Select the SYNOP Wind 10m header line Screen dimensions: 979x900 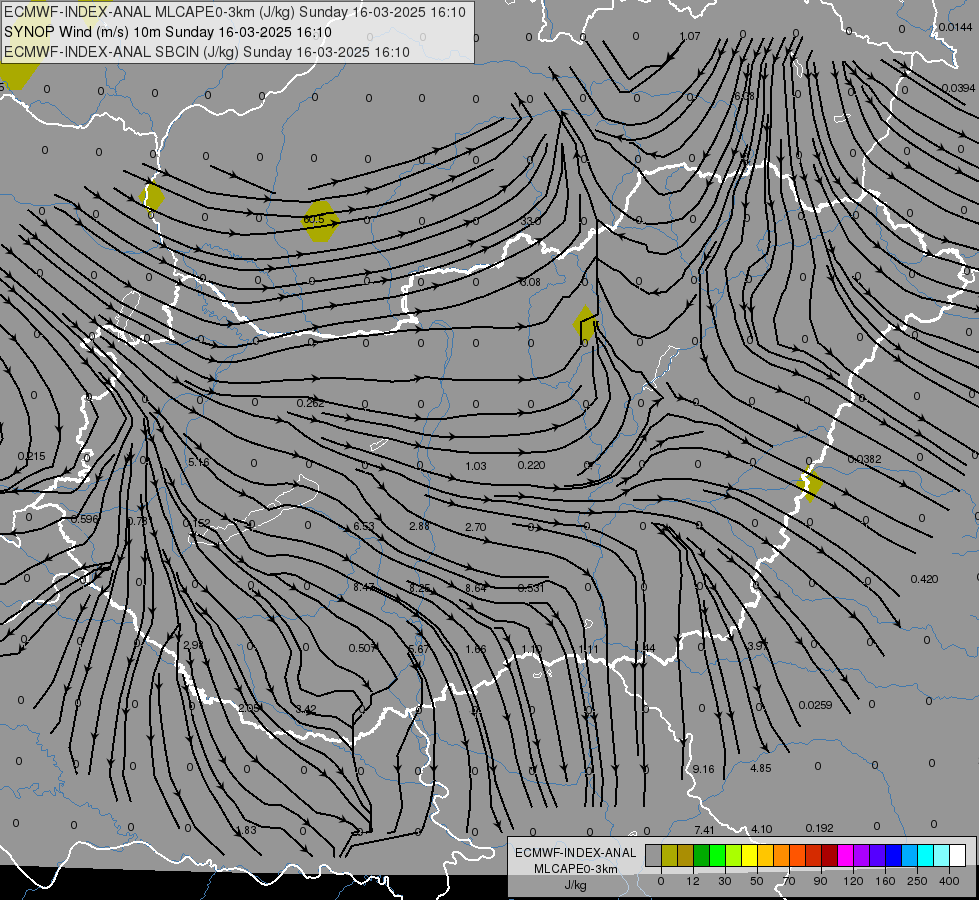167,32
